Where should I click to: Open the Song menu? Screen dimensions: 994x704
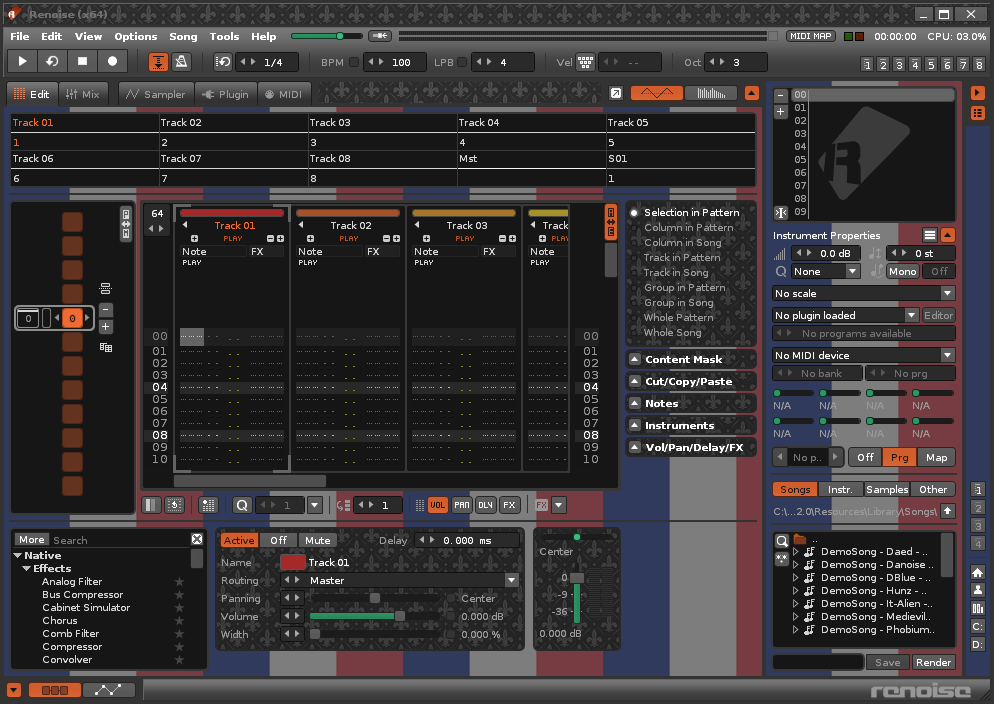(x=183, y=36)
